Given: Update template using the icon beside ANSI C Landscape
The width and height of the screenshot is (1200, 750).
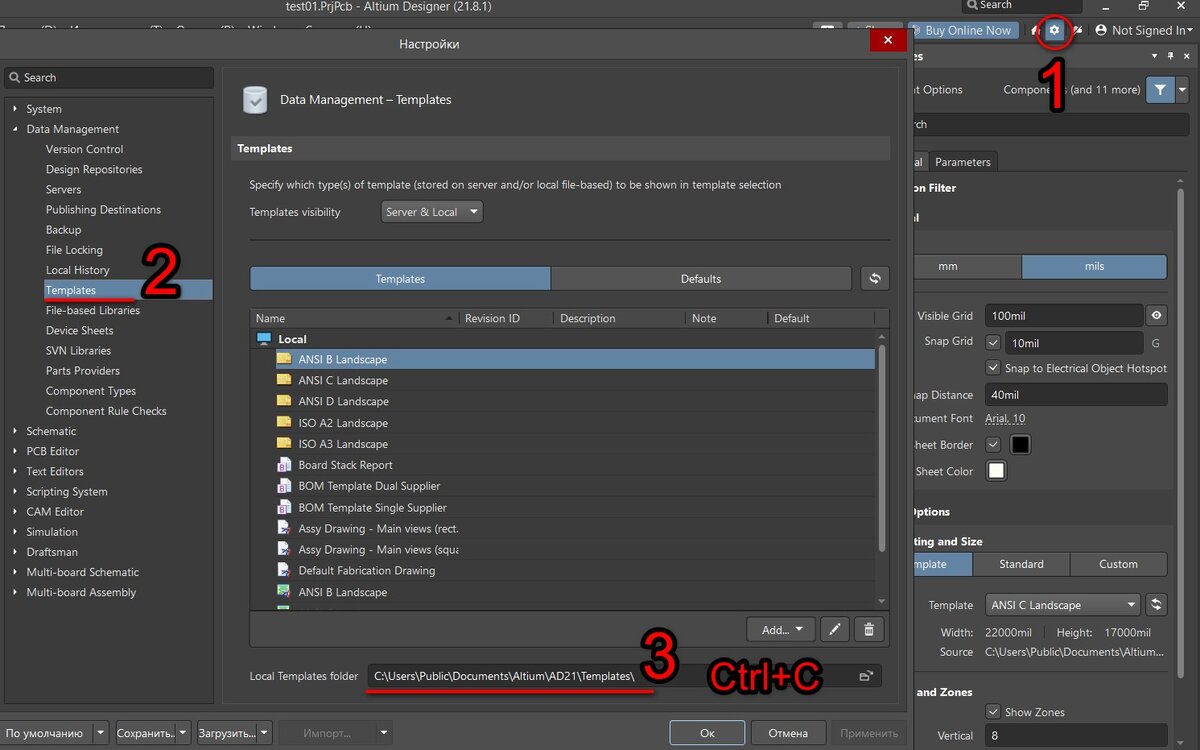Looking at the screenshot, I should [1157, 604].
